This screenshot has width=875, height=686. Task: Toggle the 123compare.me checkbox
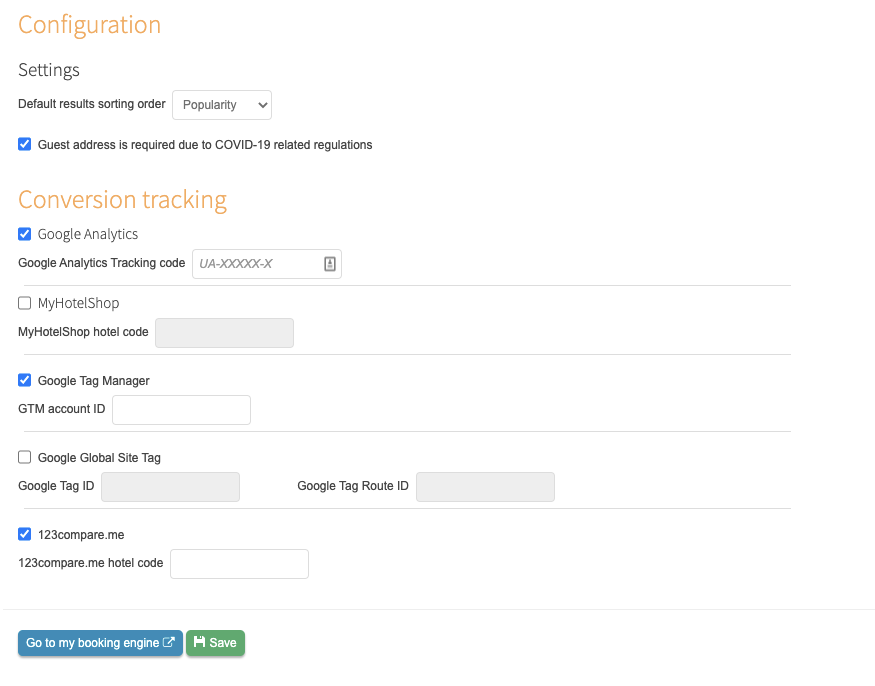coord(25,534)
